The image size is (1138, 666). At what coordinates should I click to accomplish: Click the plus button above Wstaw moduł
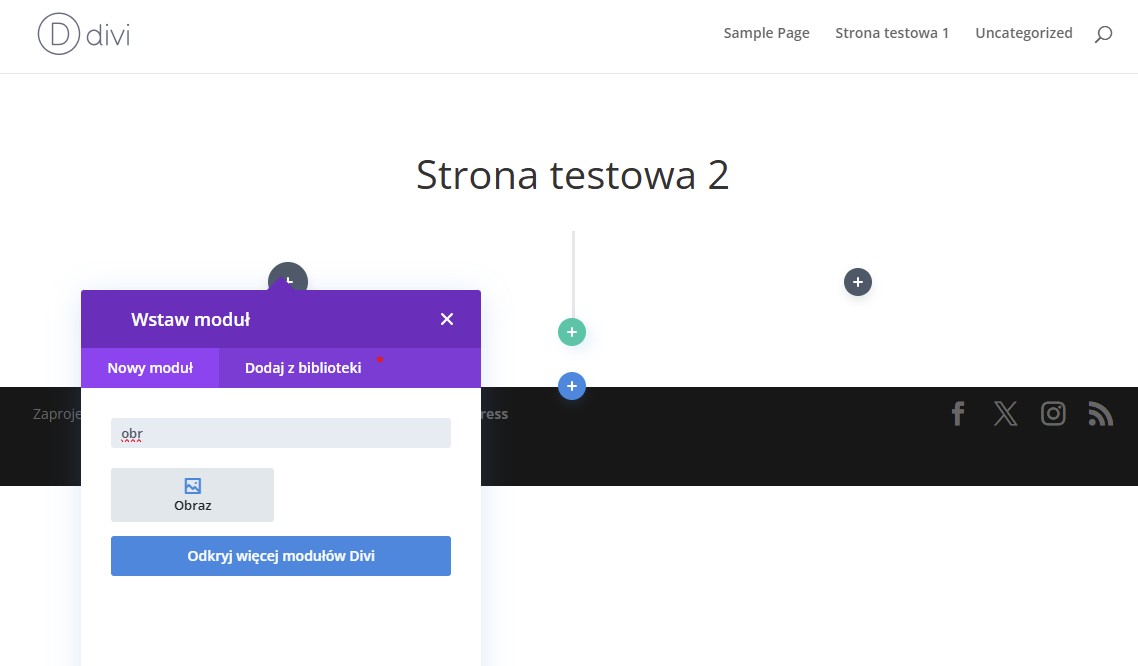[x=288, y=277]
